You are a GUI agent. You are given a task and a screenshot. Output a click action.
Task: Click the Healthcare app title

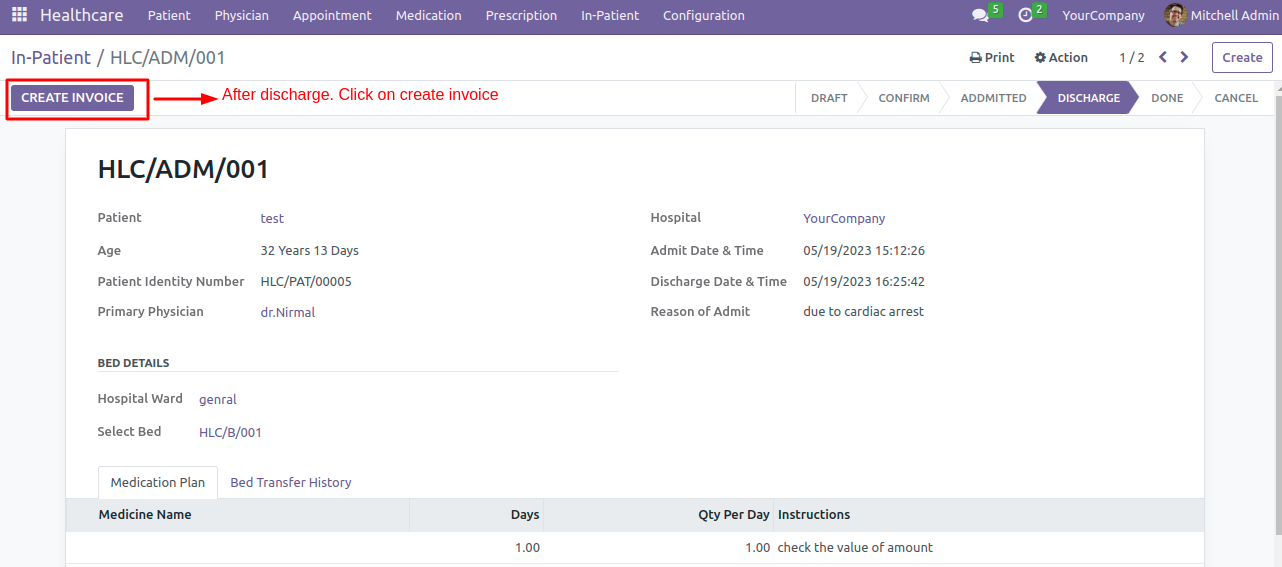pyautogui.click(x=82, y=15)
